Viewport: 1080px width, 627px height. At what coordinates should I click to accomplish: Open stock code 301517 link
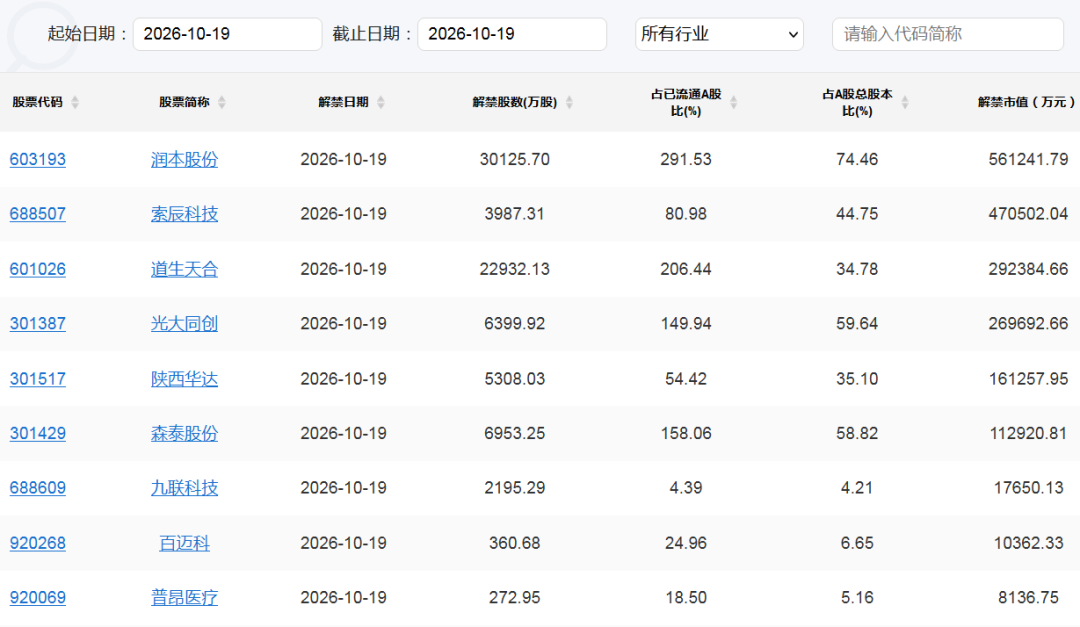[x=38, y=378]
